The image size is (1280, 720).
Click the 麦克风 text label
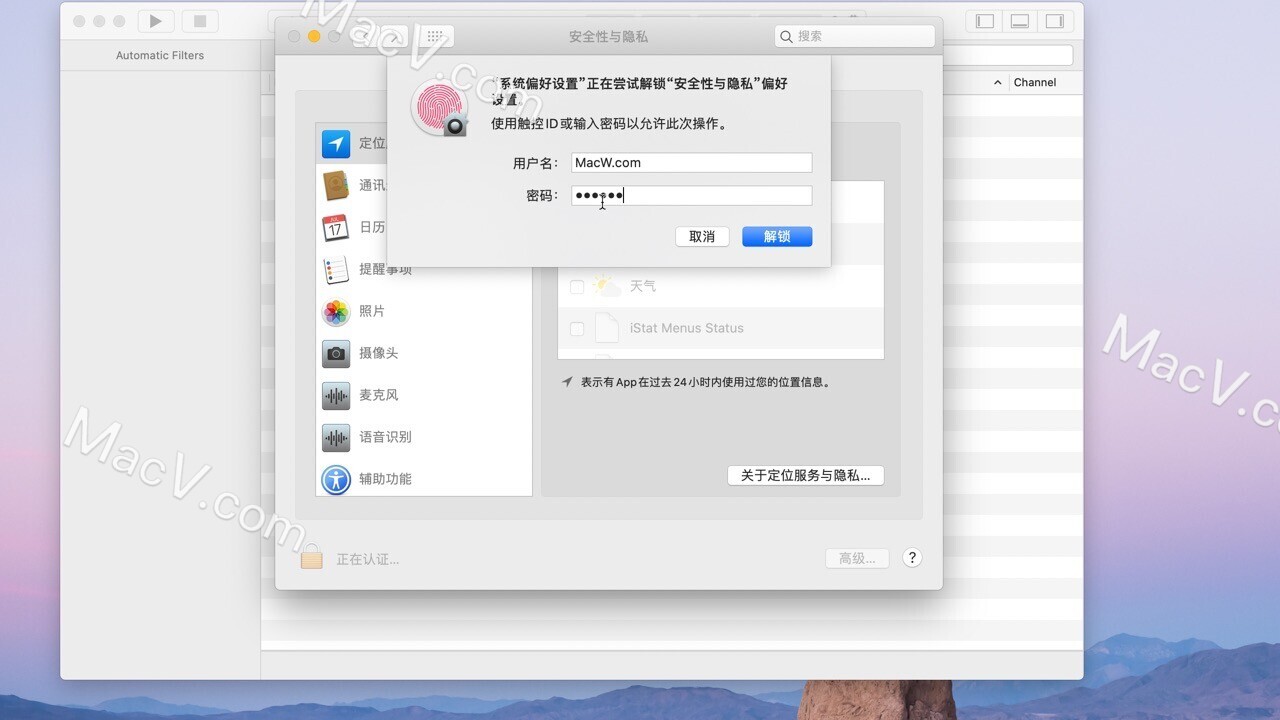379,396
